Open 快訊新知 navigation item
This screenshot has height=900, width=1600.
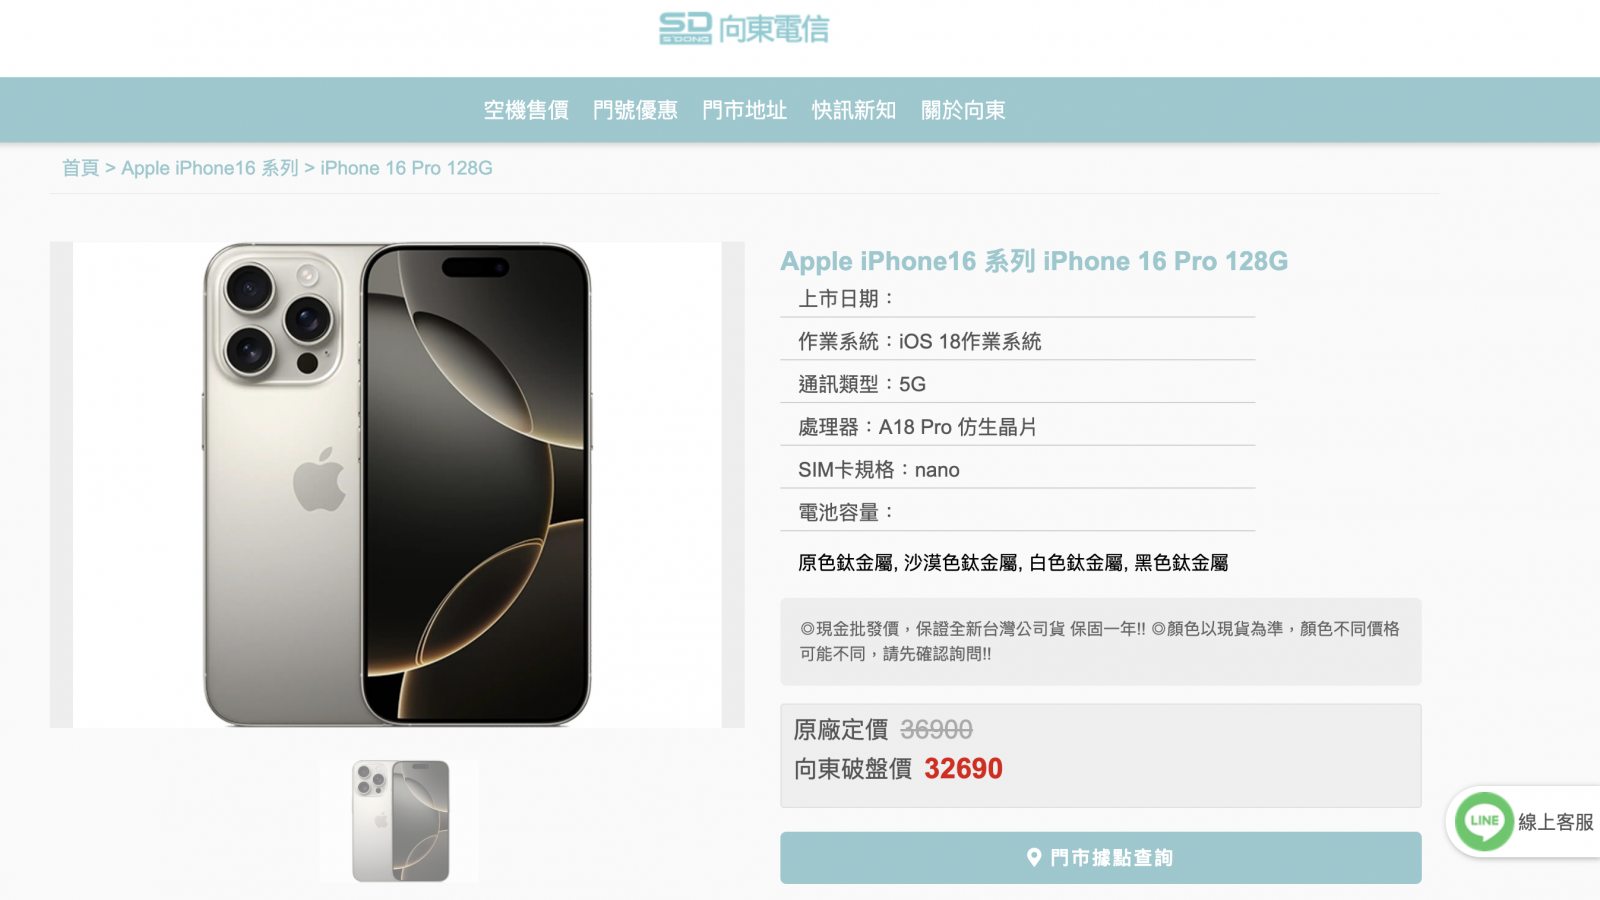[854, 110]
